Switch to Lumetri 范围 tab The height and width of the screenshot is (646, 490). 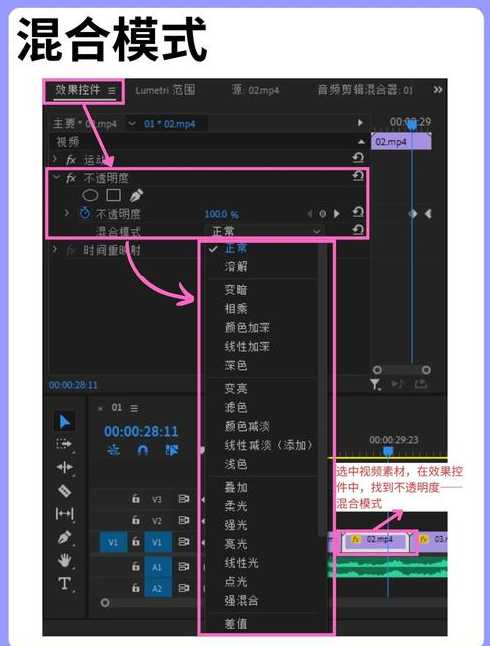166,90
